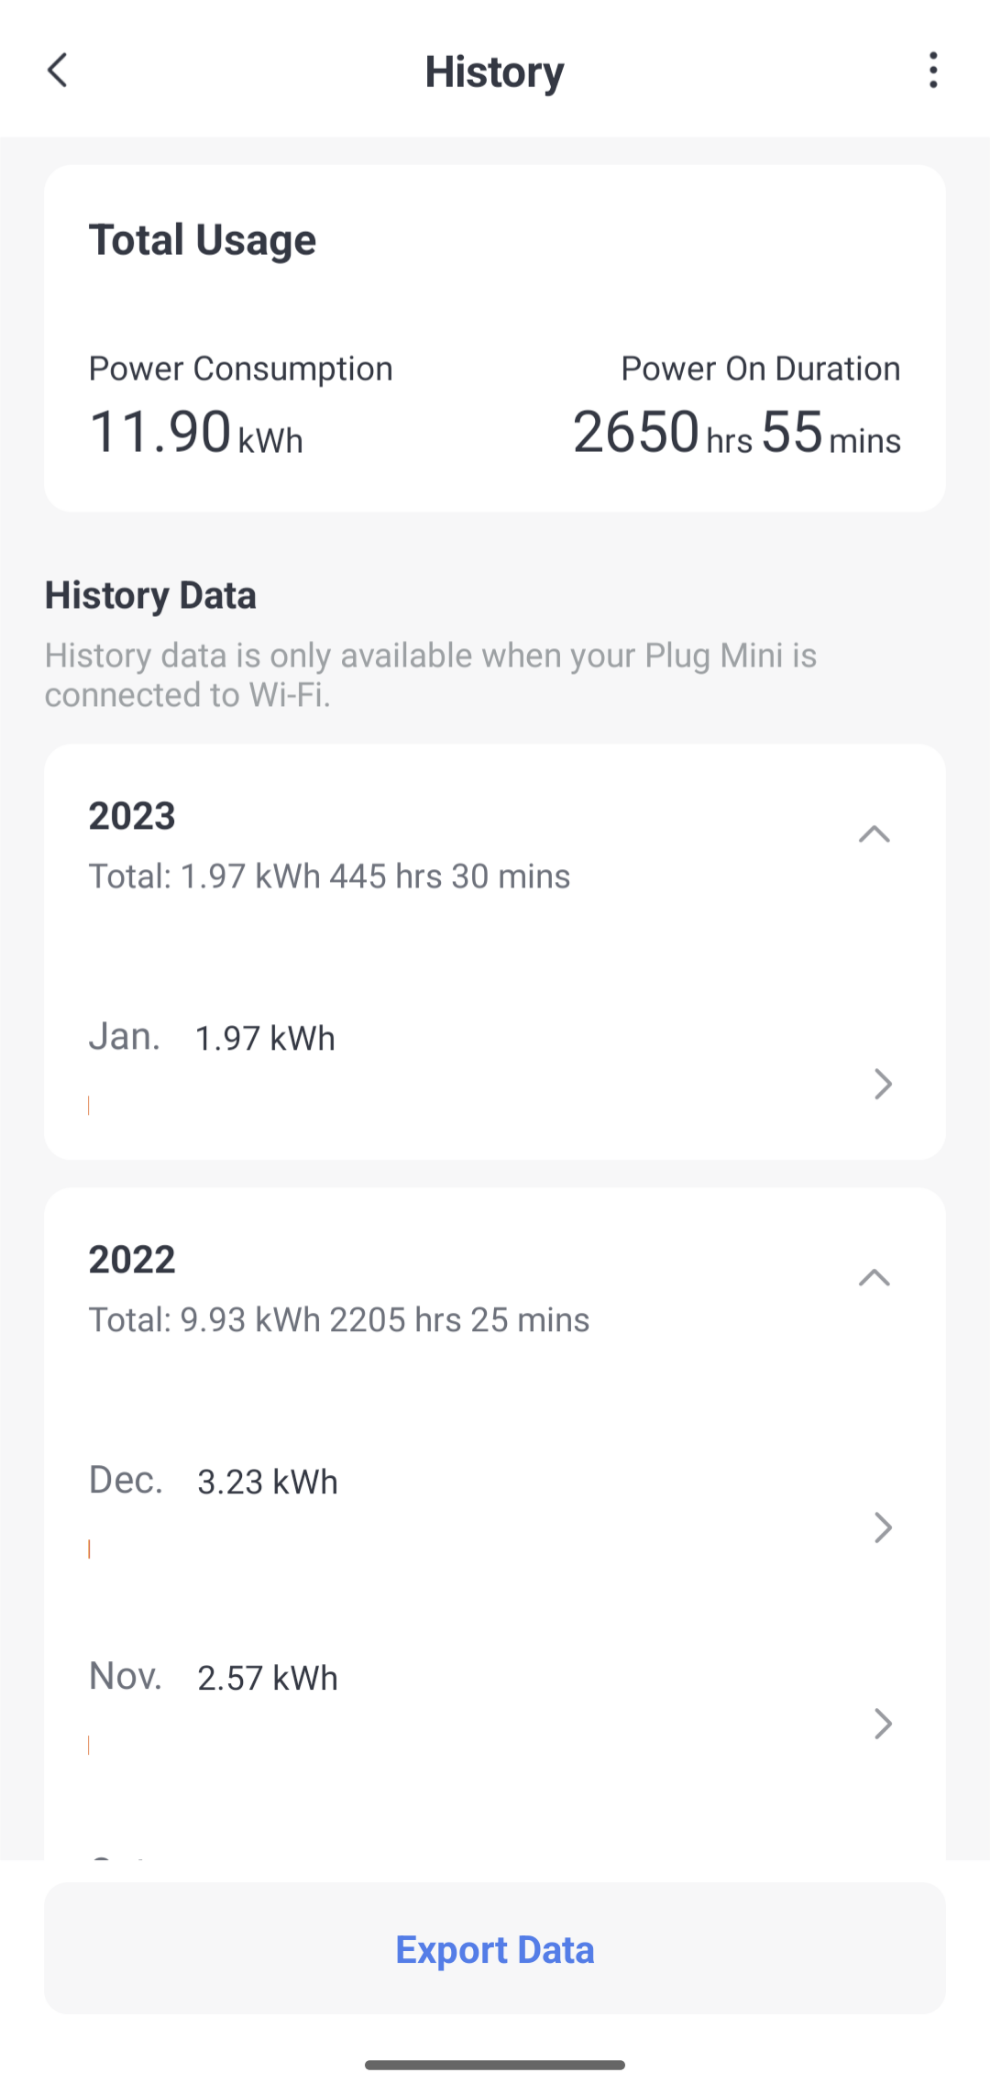Open January details via its right arrow
Image resolution: width=990 pixels, height=2094 pixels.
coord(882,1084)
